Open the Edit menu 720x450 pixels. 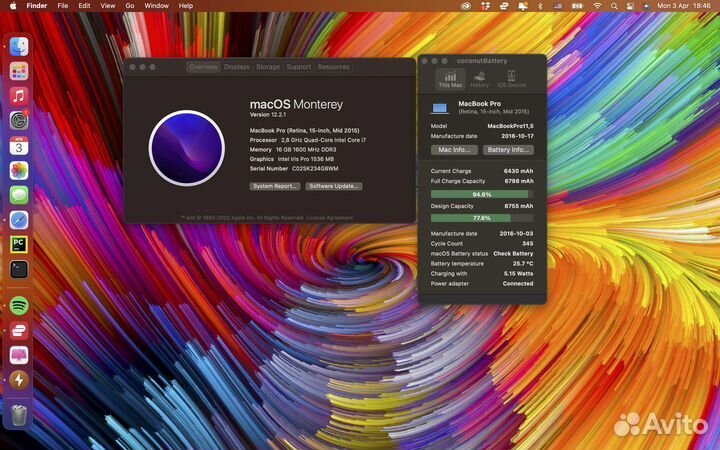coord(84,6)
